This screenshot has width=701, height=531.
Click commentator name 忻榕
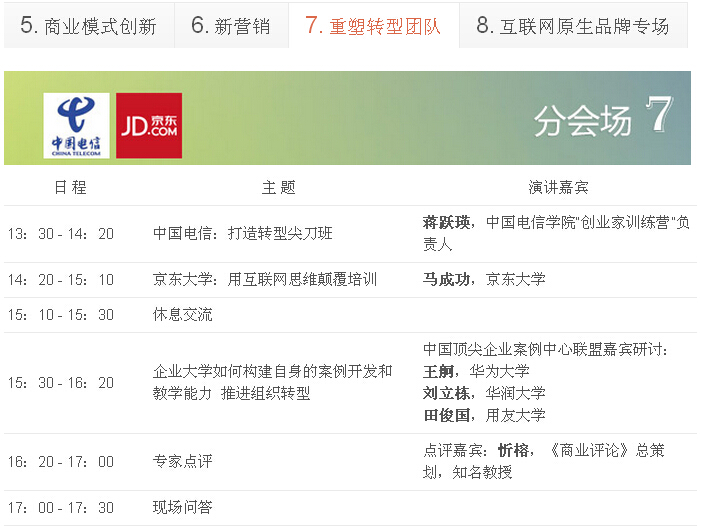pyautogui.click(x=514, y=451)
